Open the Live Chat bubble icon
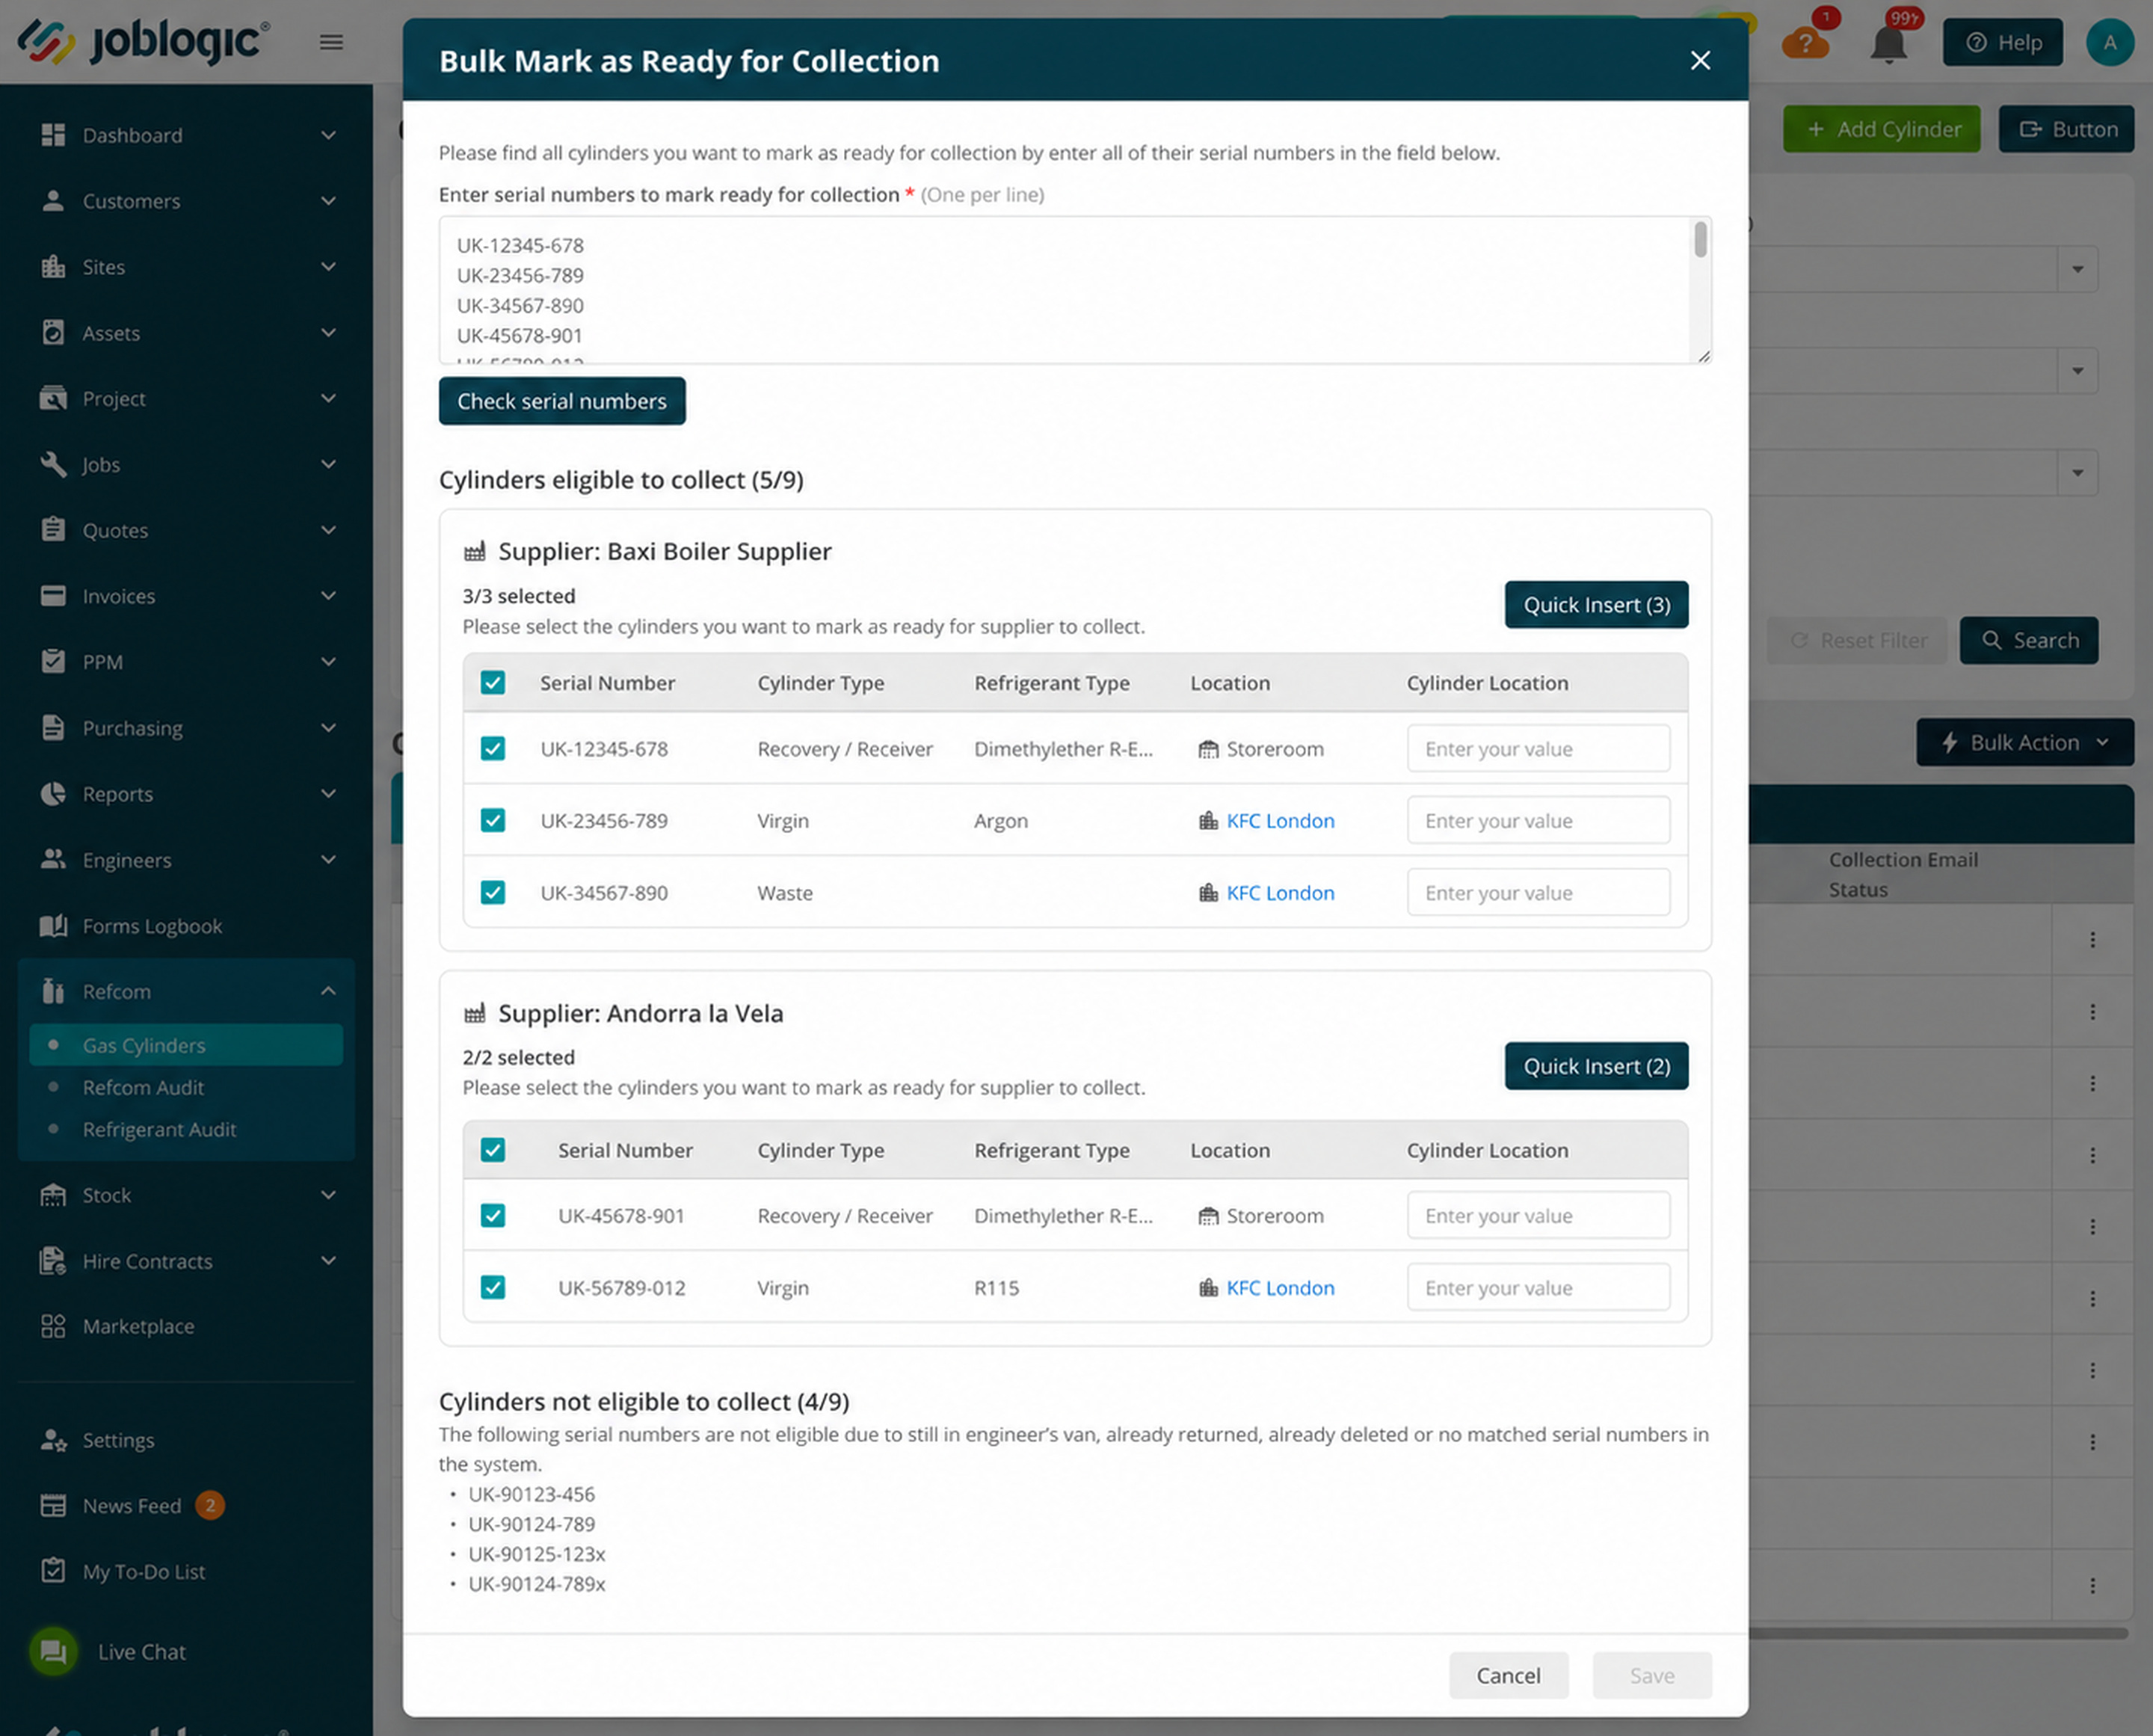 point(54,1651)
